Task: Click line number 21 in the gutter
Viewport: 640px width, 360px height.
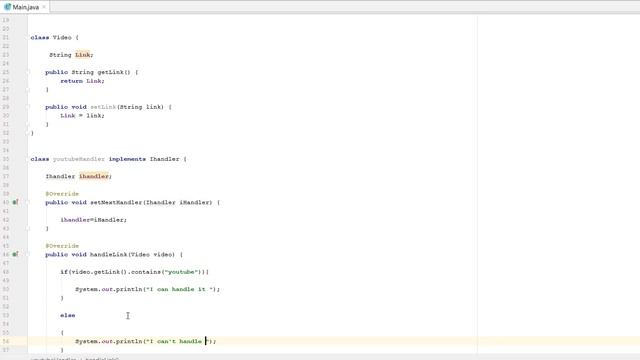Action: tap(6, 38)
